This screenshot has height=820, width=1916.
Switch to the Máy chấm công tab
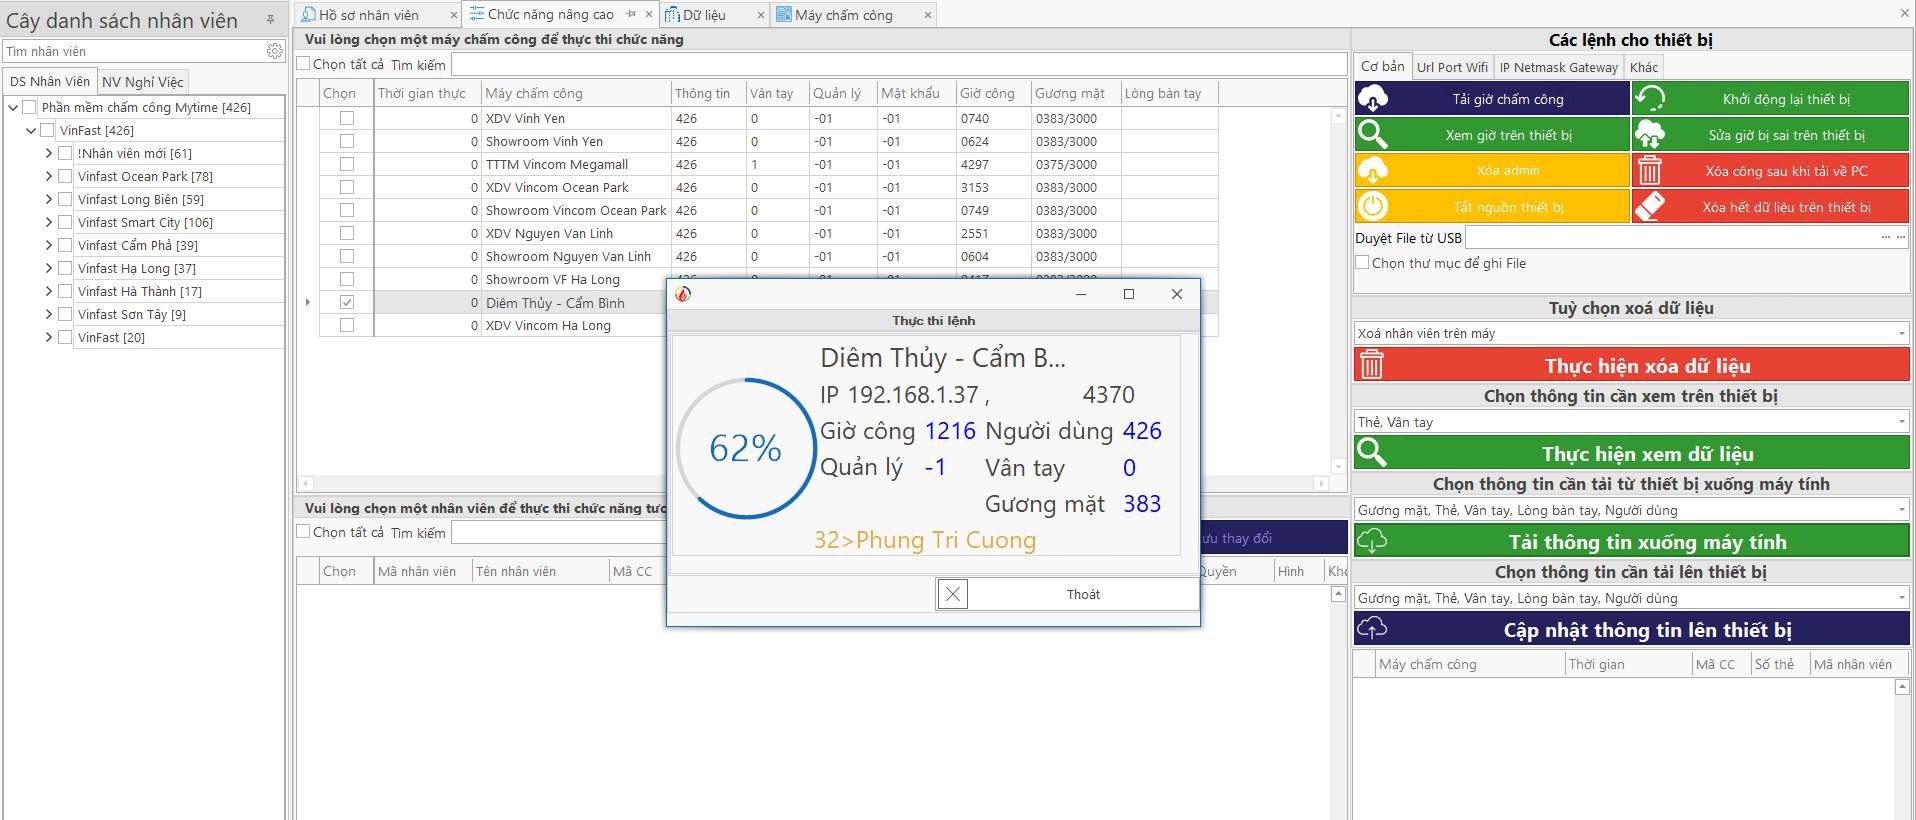coord(843,15)
